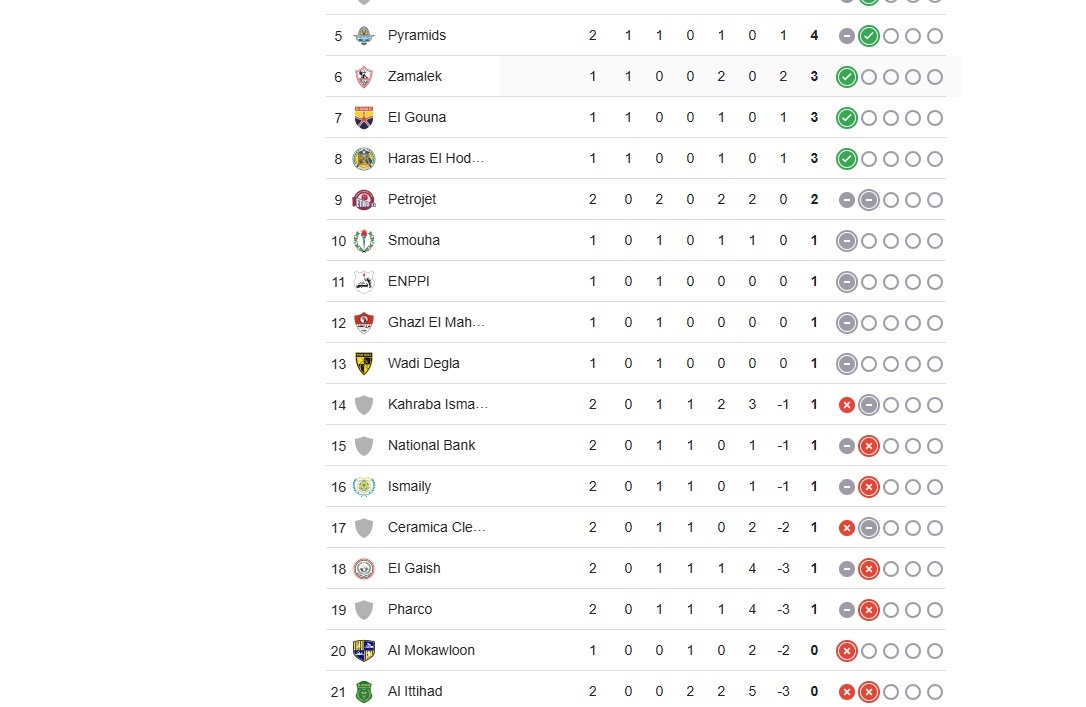Click the Petrojet team crest
1086x707 pixels.
364,199
